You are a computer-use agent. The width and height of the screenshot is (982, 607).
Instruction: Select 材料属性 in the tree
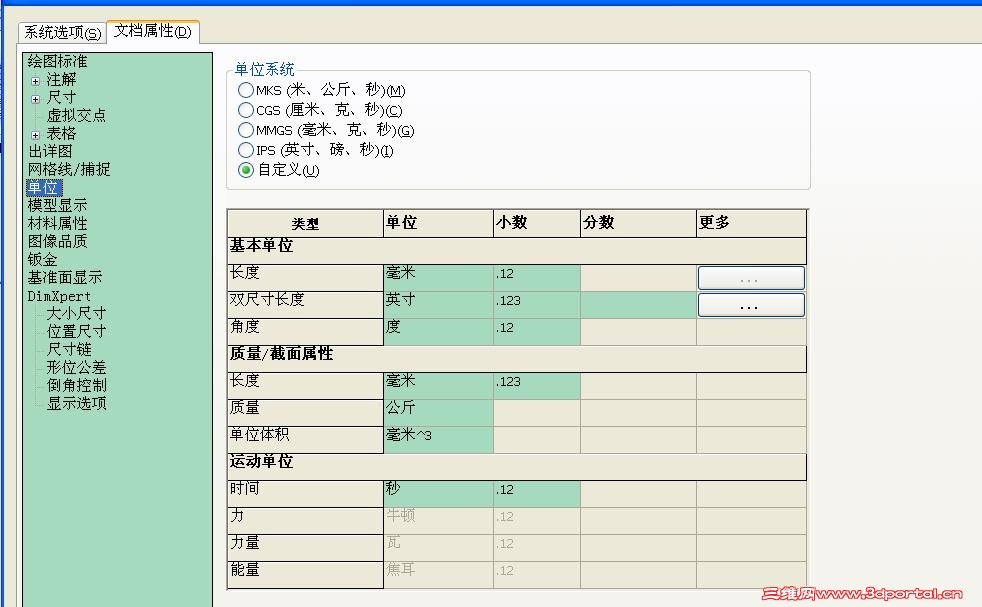[57, 223]
